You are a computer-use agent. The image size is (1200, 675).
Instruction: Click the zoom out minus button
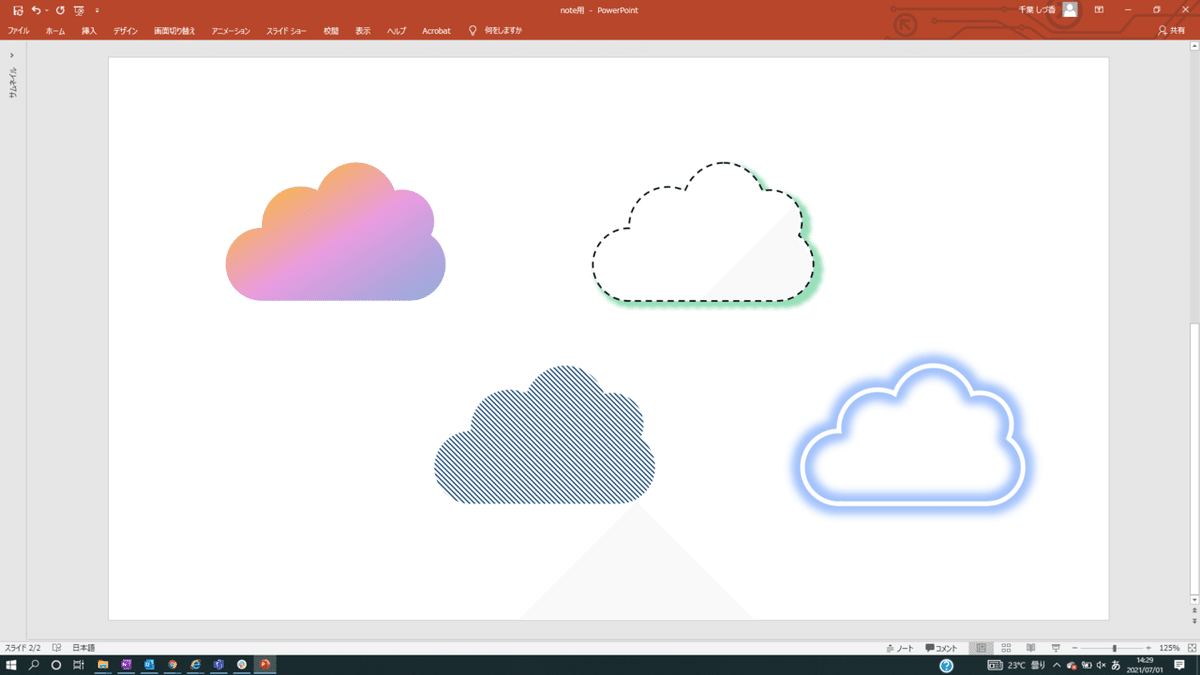pyautogui.click(x=1075, y=648)
